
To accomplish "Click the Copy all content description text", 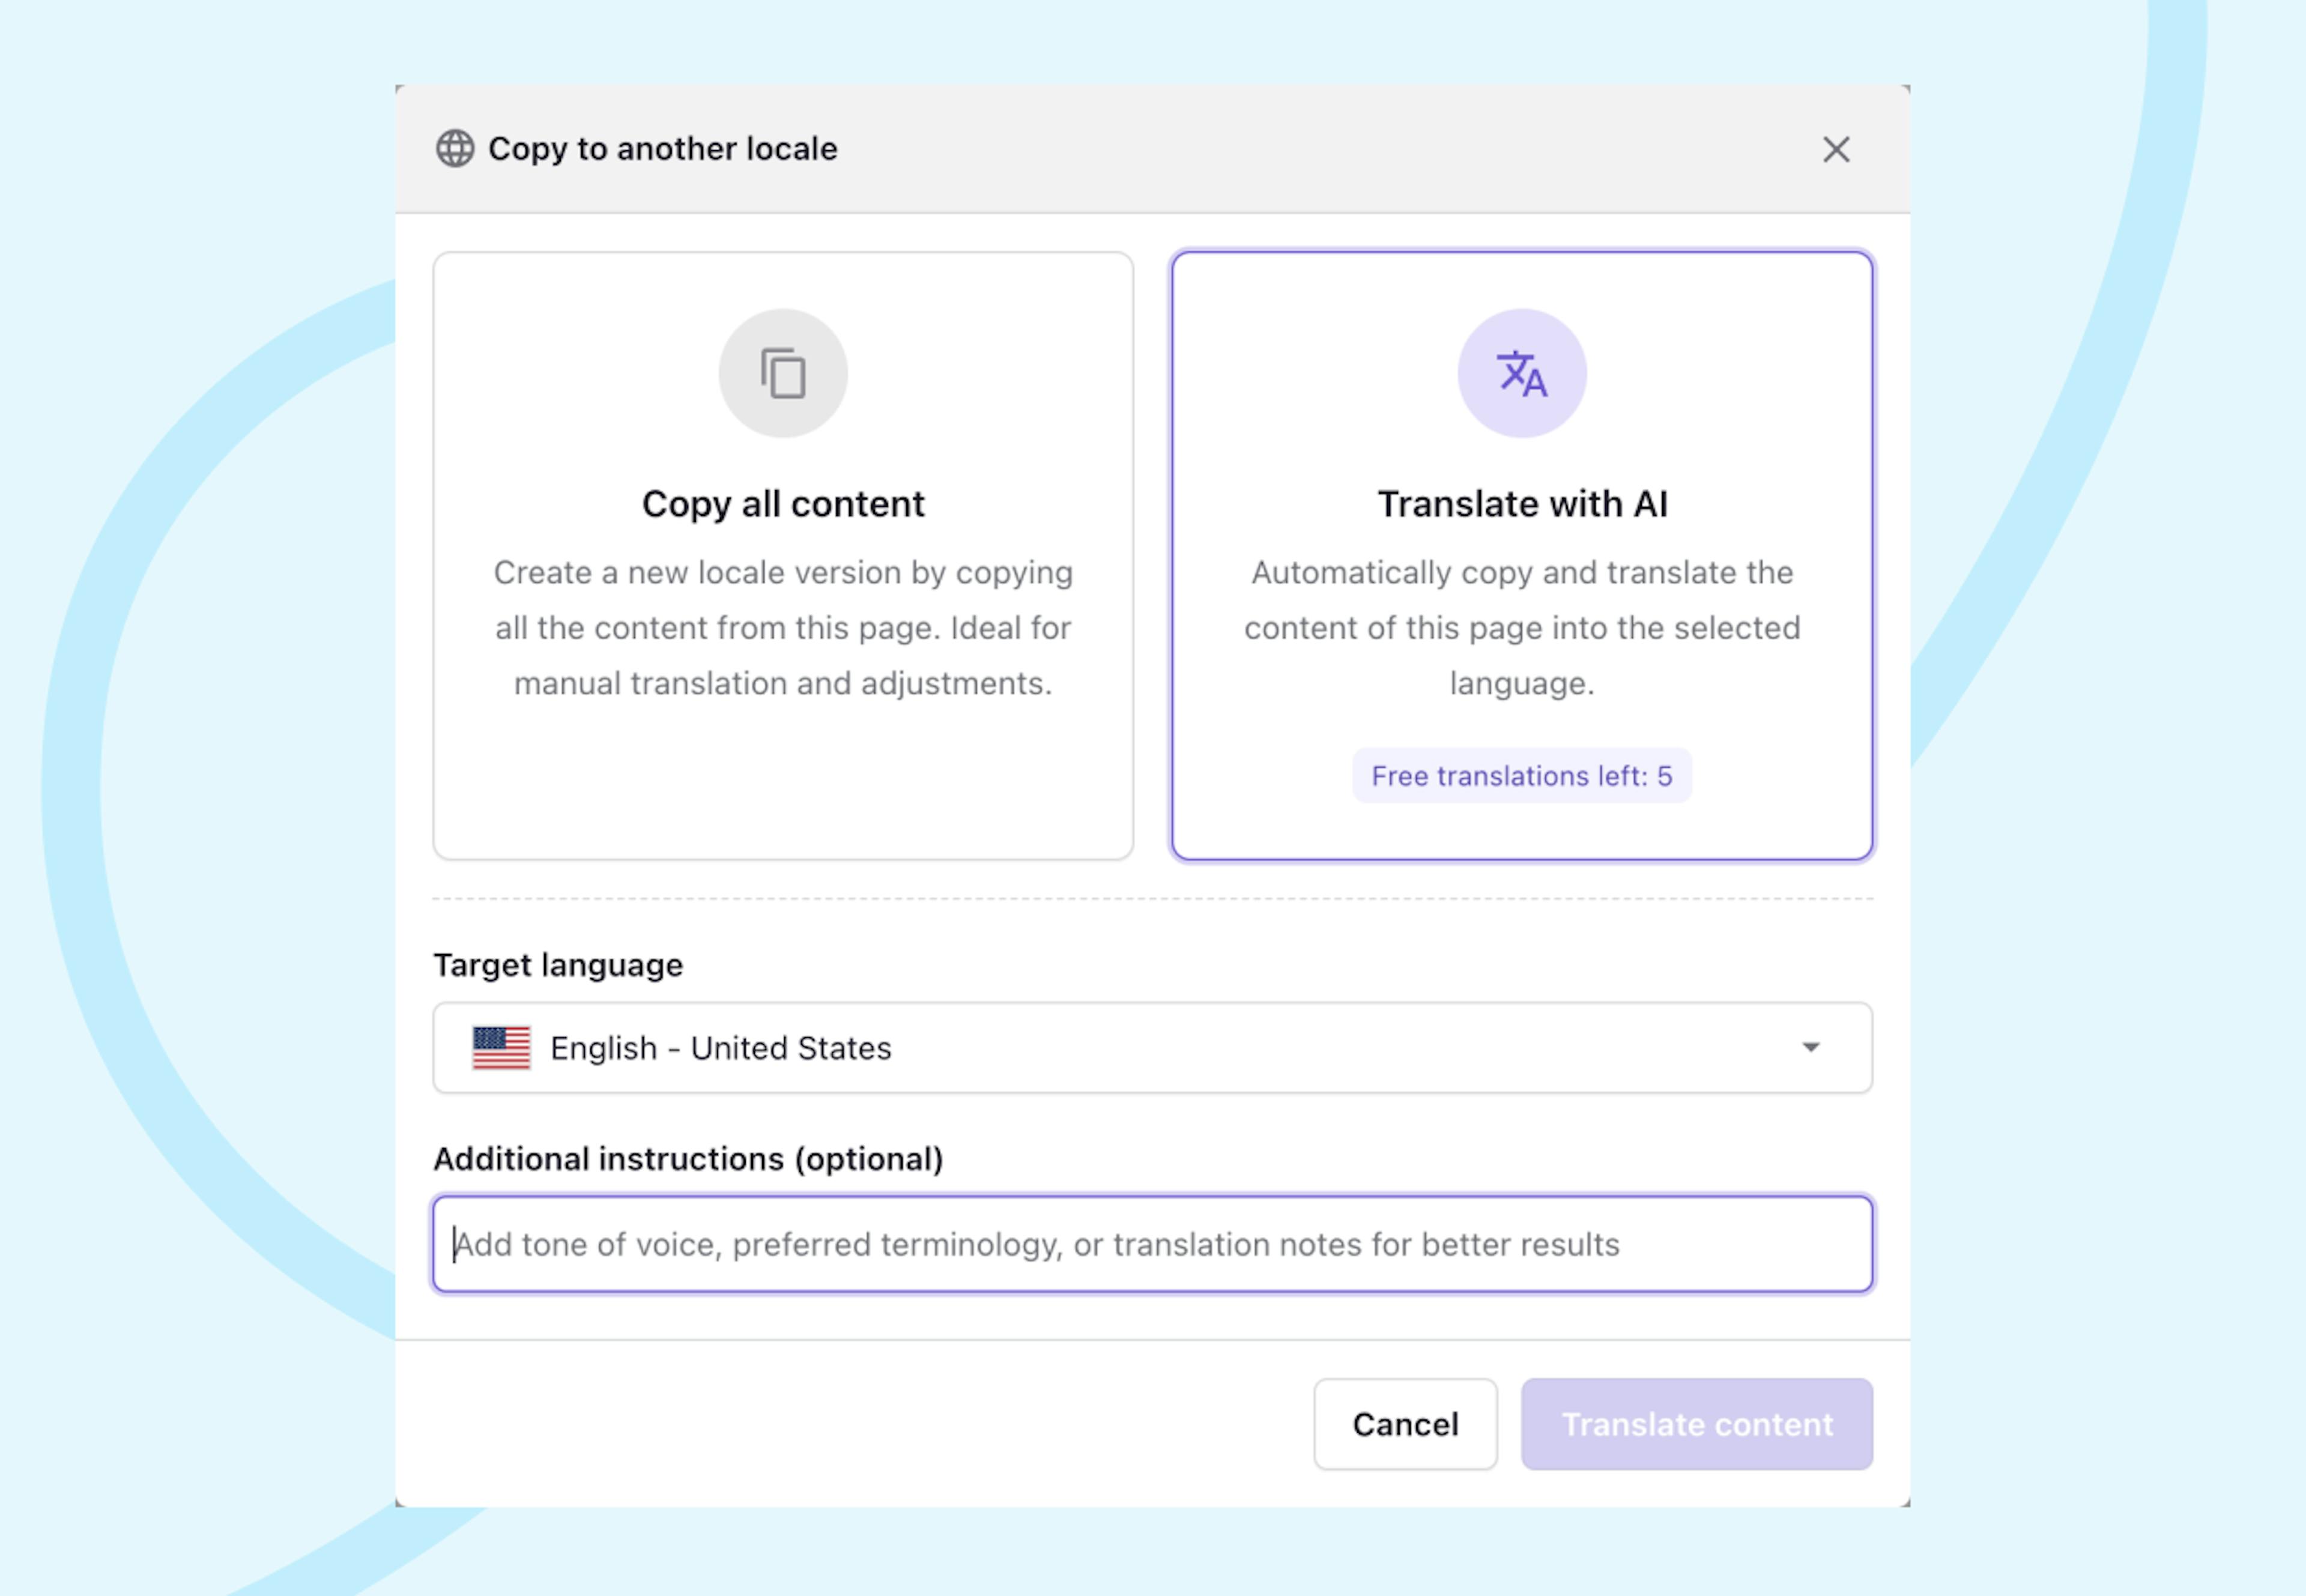I will point(783,628).
